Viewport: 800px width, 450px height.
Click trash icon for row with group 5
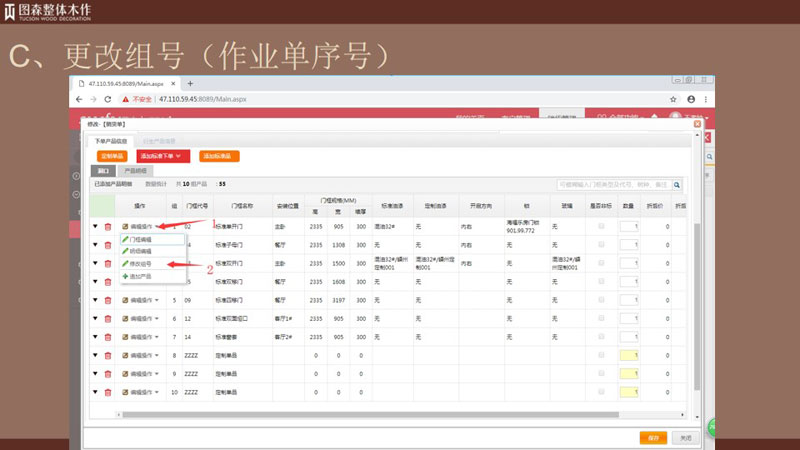(x=108, y=300)
